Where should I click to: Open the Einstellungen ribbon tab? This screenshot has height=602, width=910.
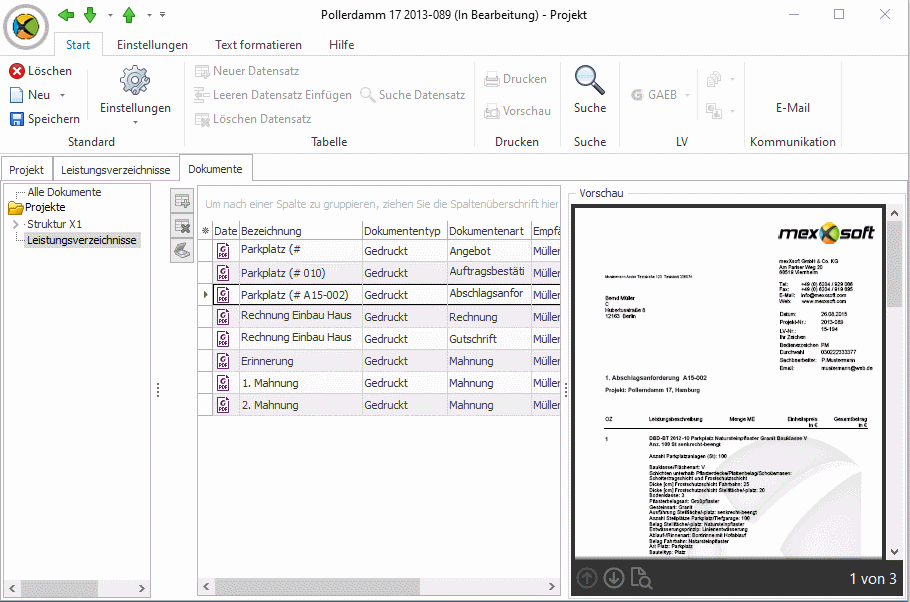pyautogui.click(x=152, y=45)
